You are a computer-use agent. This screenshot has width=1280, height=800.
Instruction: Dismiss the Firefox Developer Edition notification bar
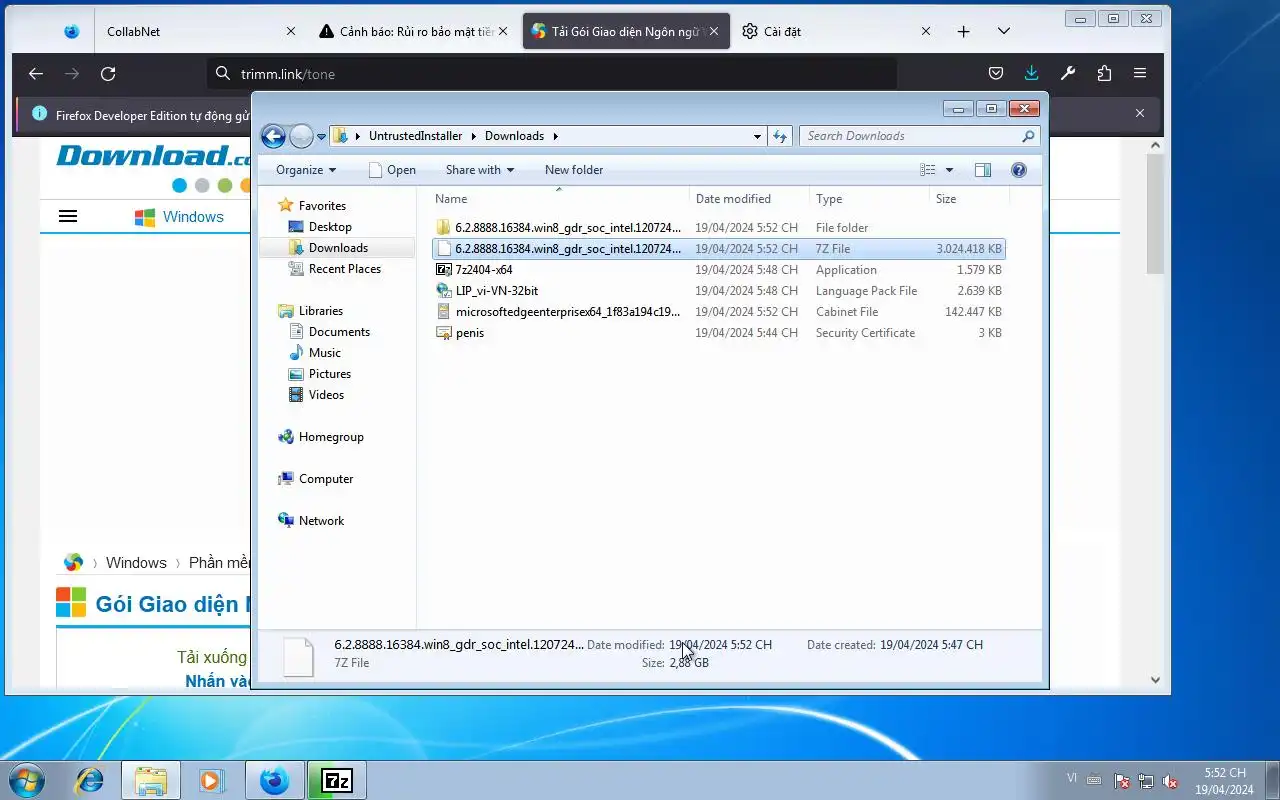(x=1140, y=114)
